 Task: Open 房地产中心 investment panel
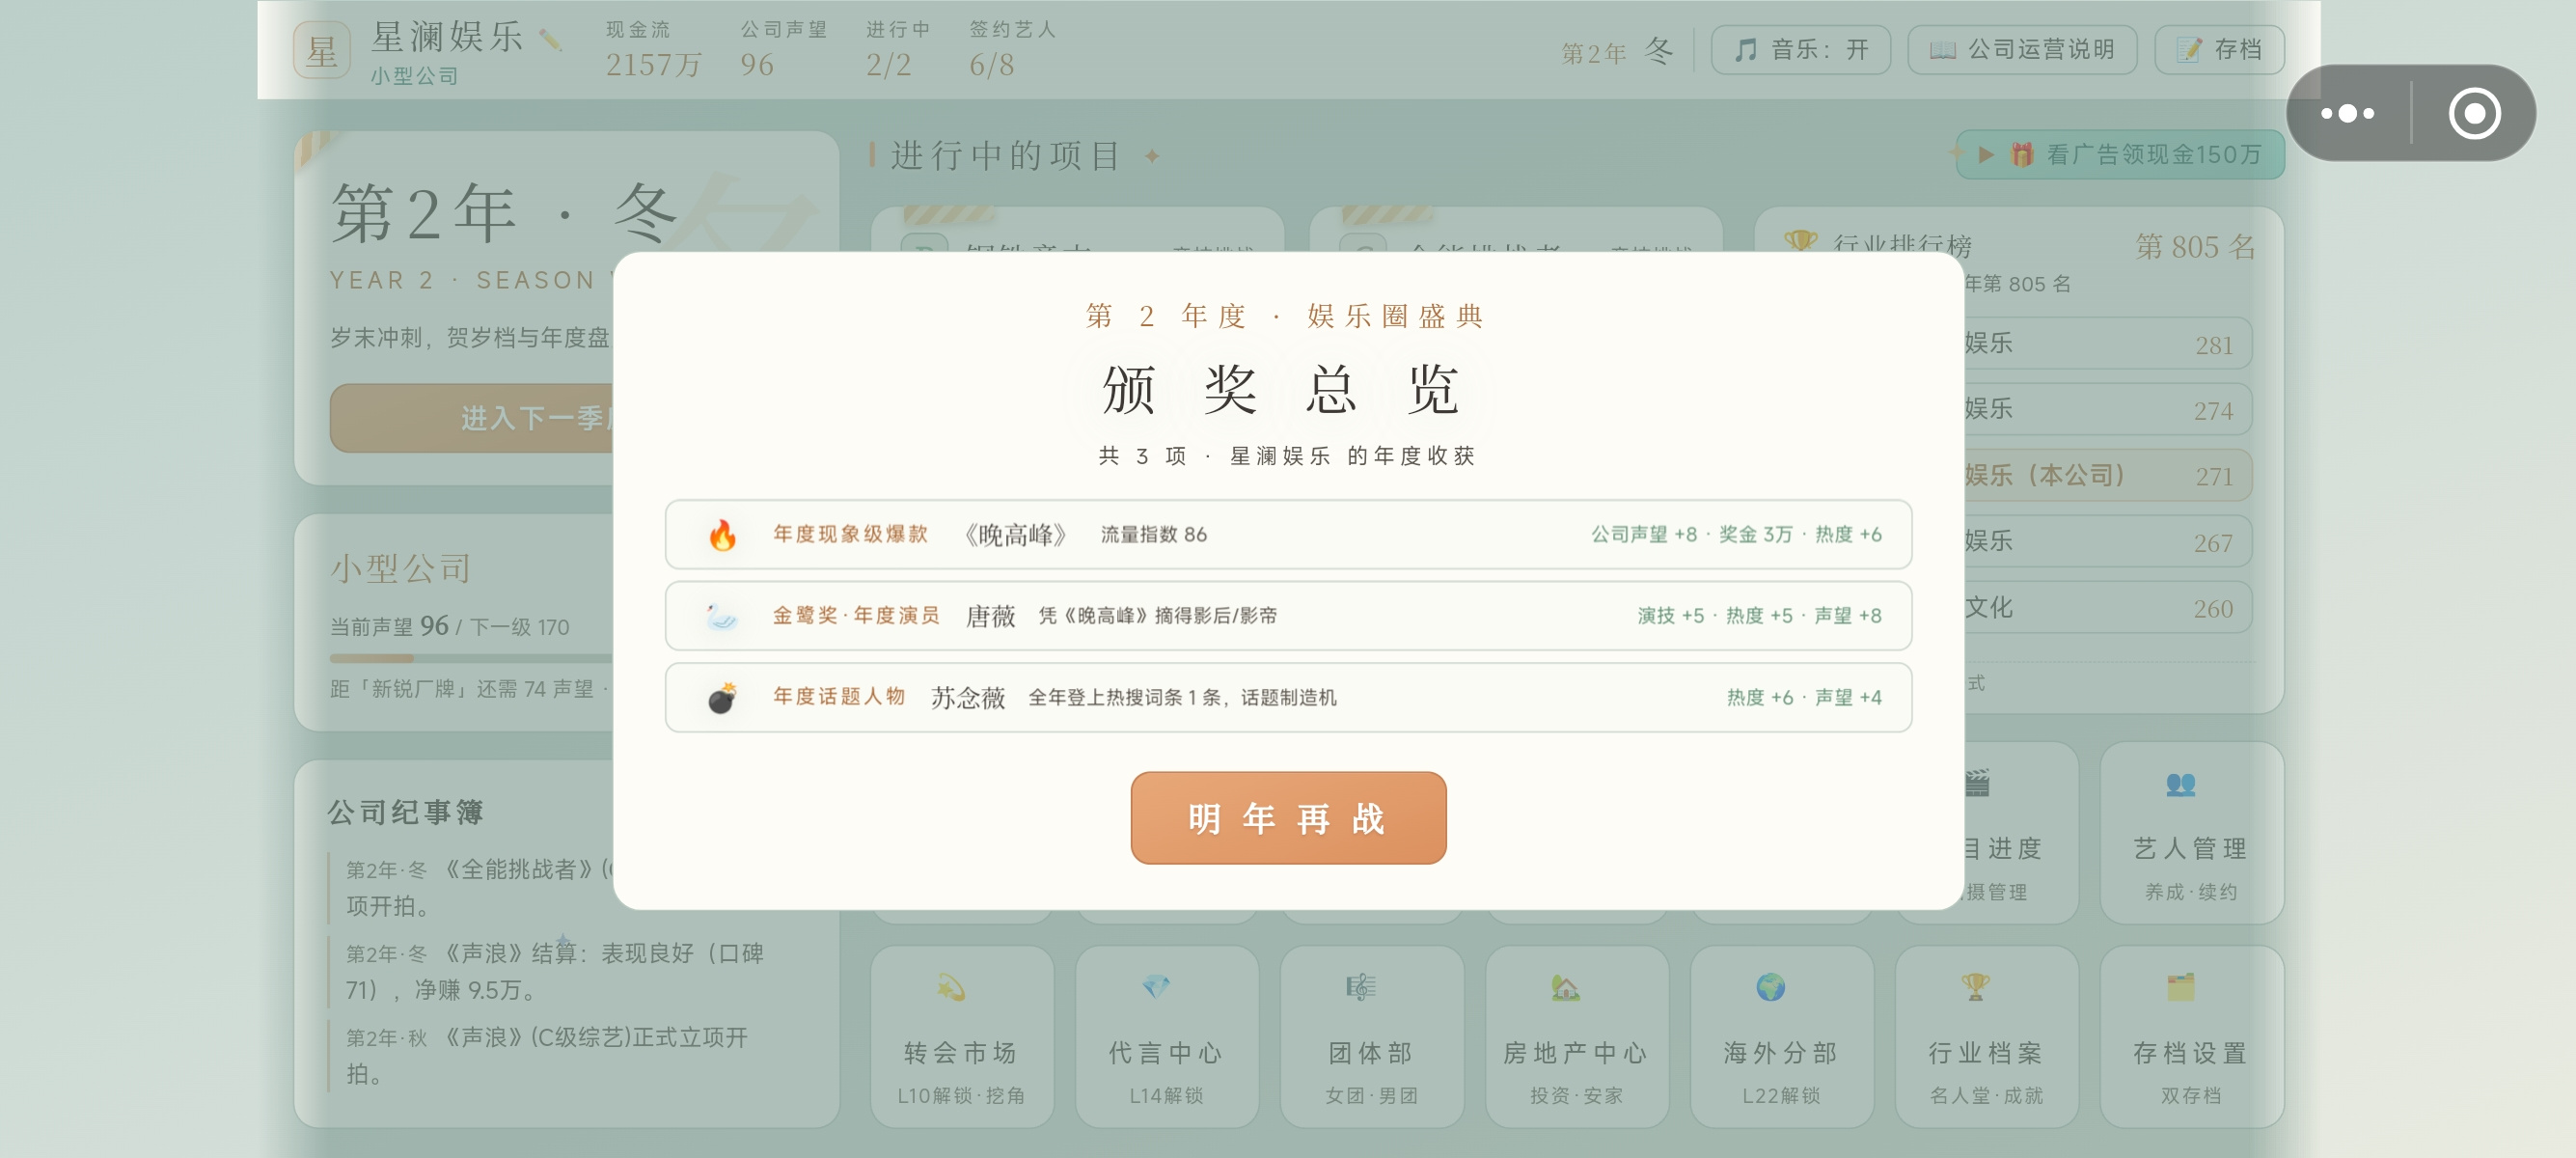(x=1576, y=1038)
